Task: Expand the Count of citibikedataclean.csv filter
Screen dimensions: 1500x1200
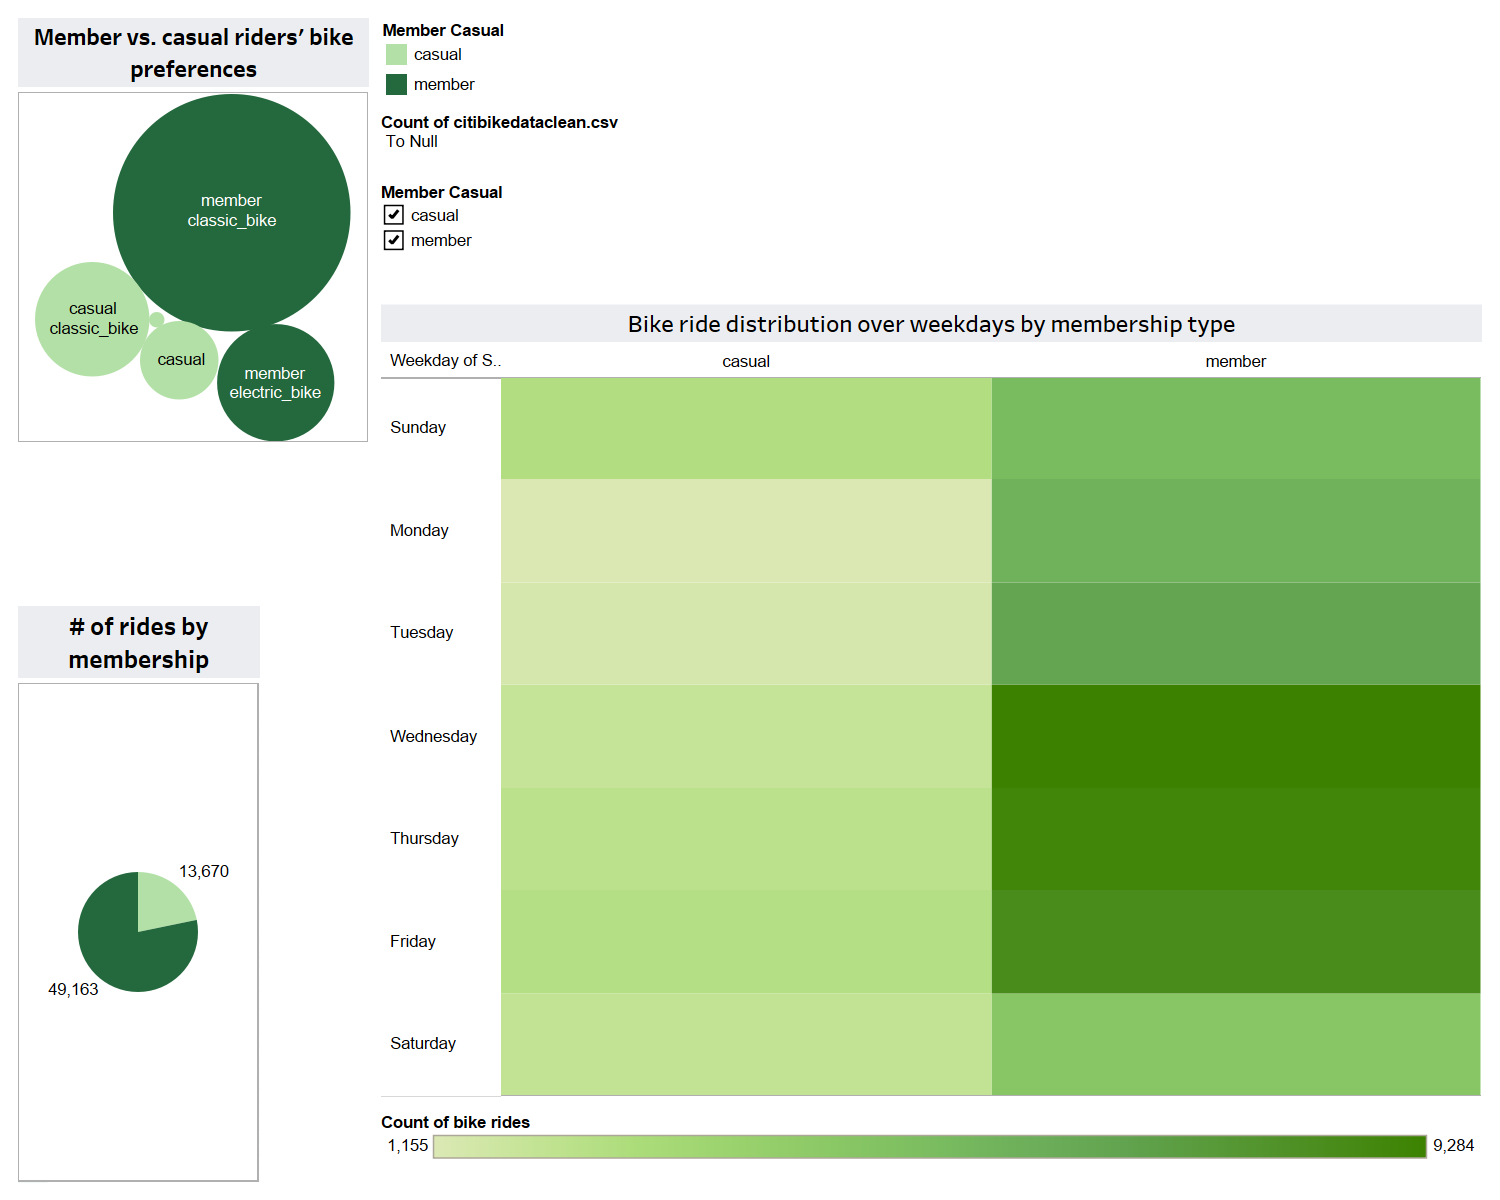Action: (x=500, y=121)
